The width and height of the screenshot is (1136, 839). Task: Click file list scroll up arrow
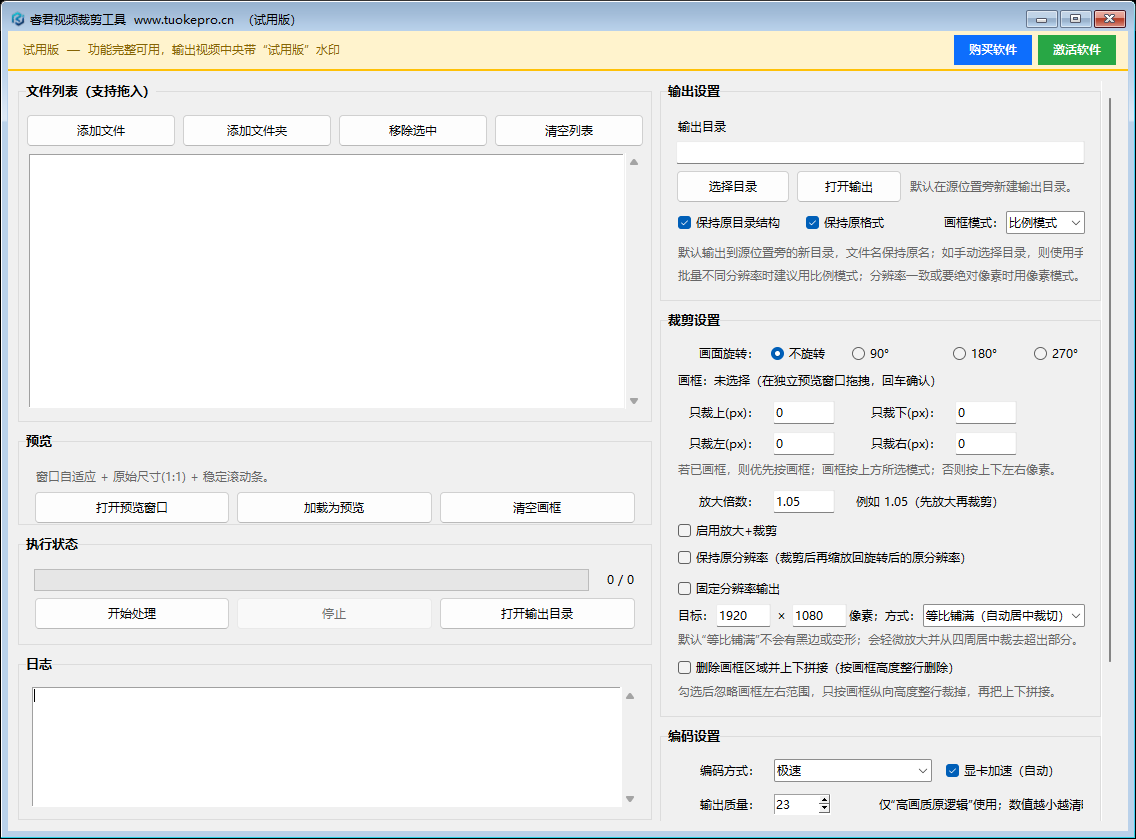pos(634,162)
